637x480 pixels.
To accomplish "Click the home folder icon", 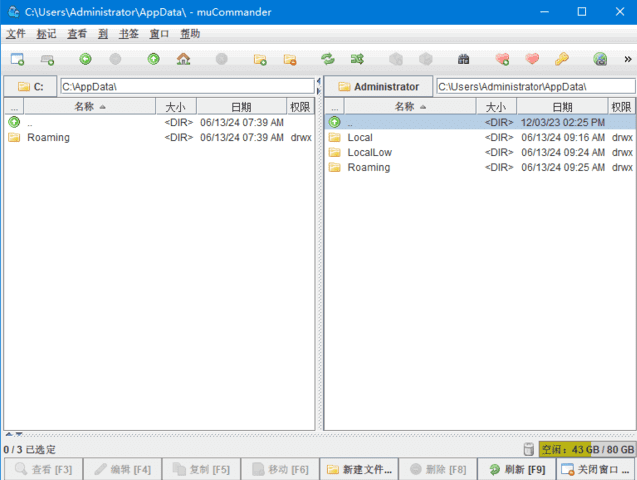I will pos(183,59).
